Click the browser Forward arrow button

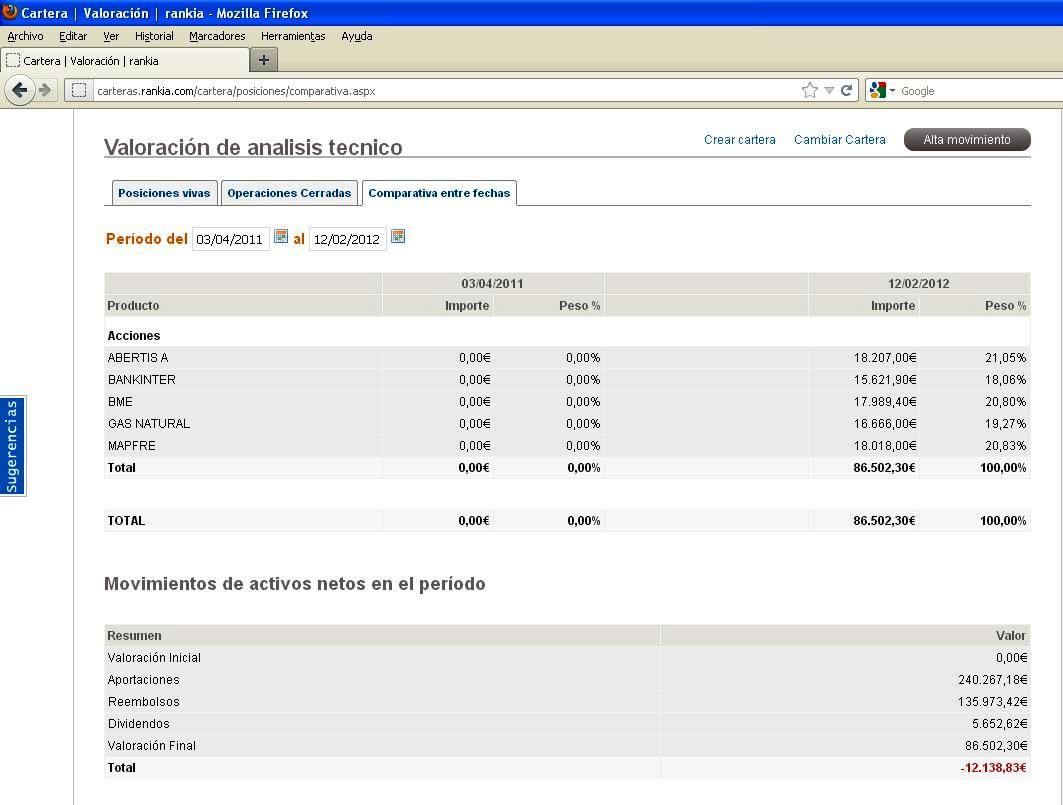click(45, 90)
